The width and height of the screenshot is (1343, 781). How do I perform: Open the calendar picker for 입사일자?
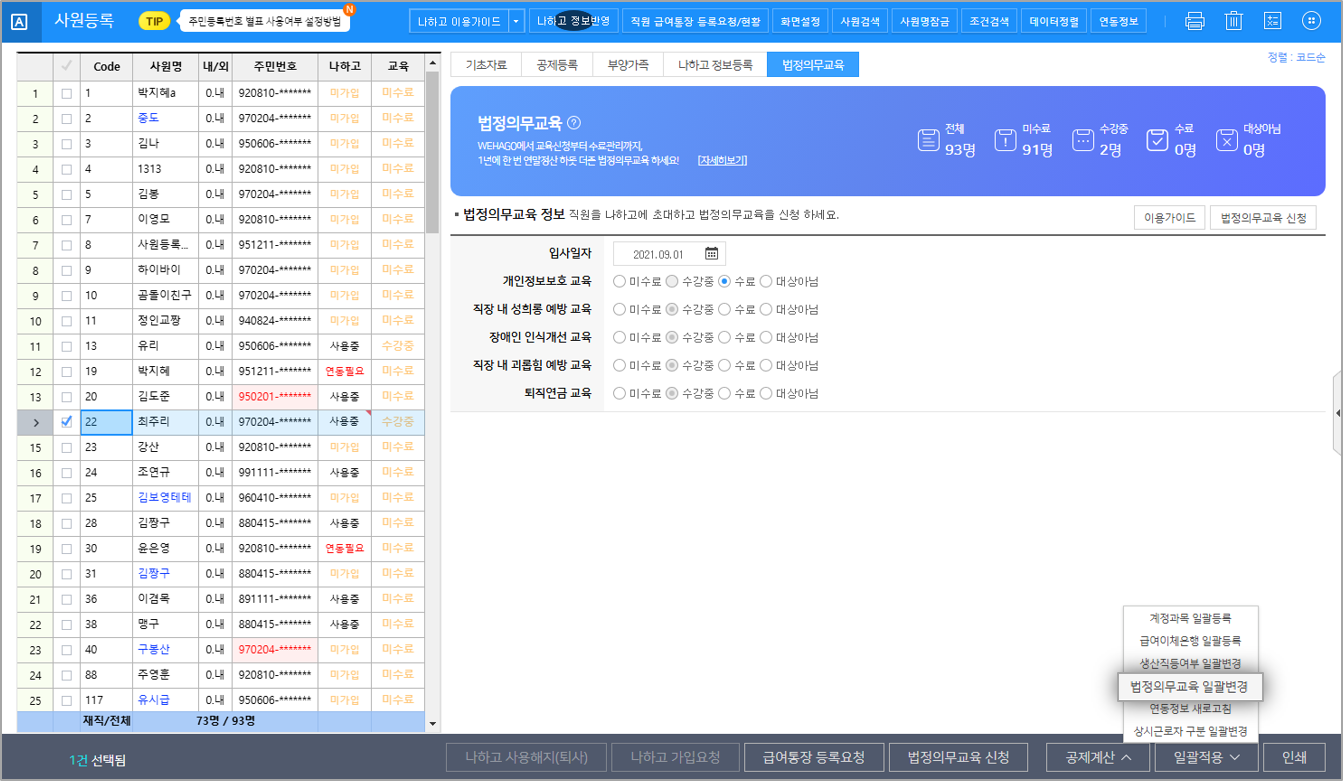pos(711,254)
